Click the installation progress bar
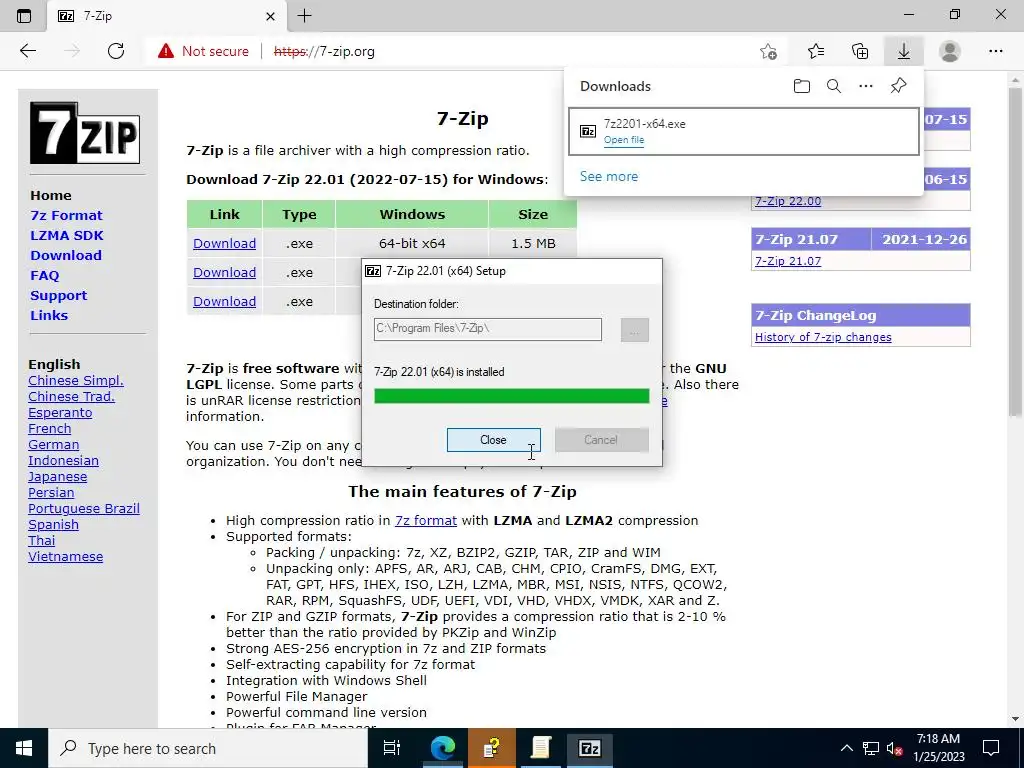 (x=511, y=396)
